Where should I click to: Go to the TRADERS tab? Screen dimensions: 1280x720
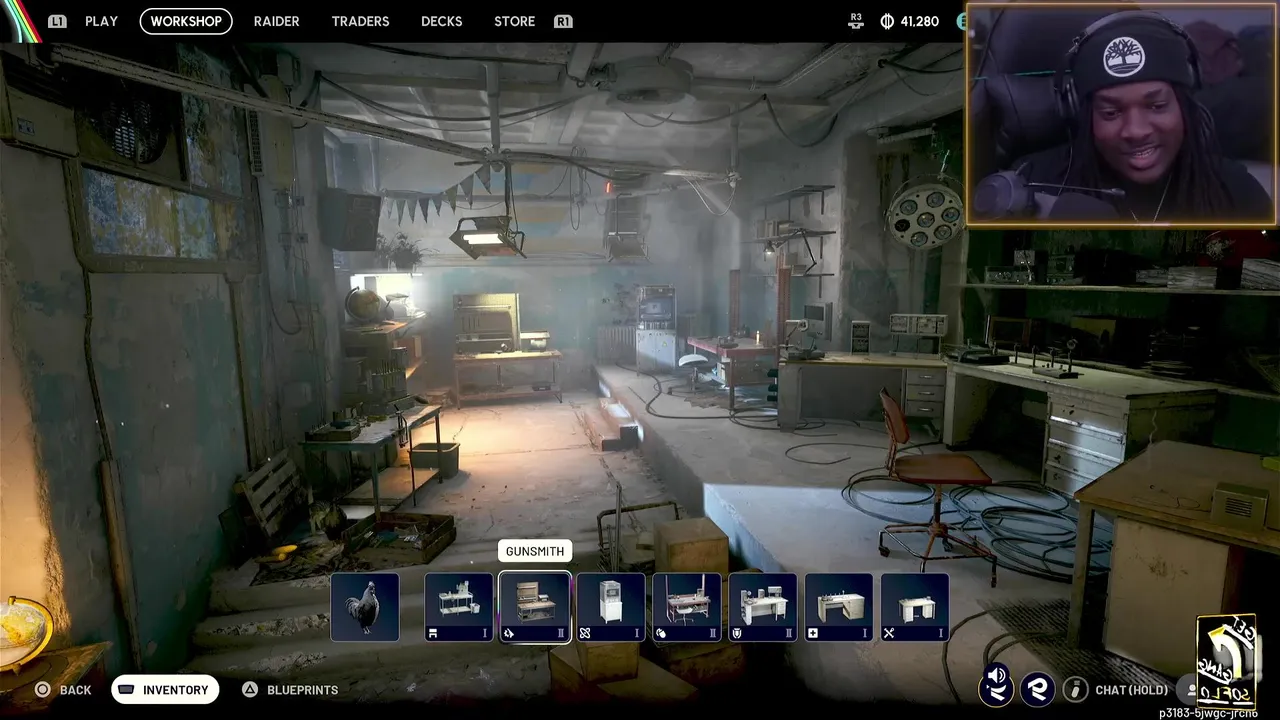pyautogui.click(x=360, y=21)
